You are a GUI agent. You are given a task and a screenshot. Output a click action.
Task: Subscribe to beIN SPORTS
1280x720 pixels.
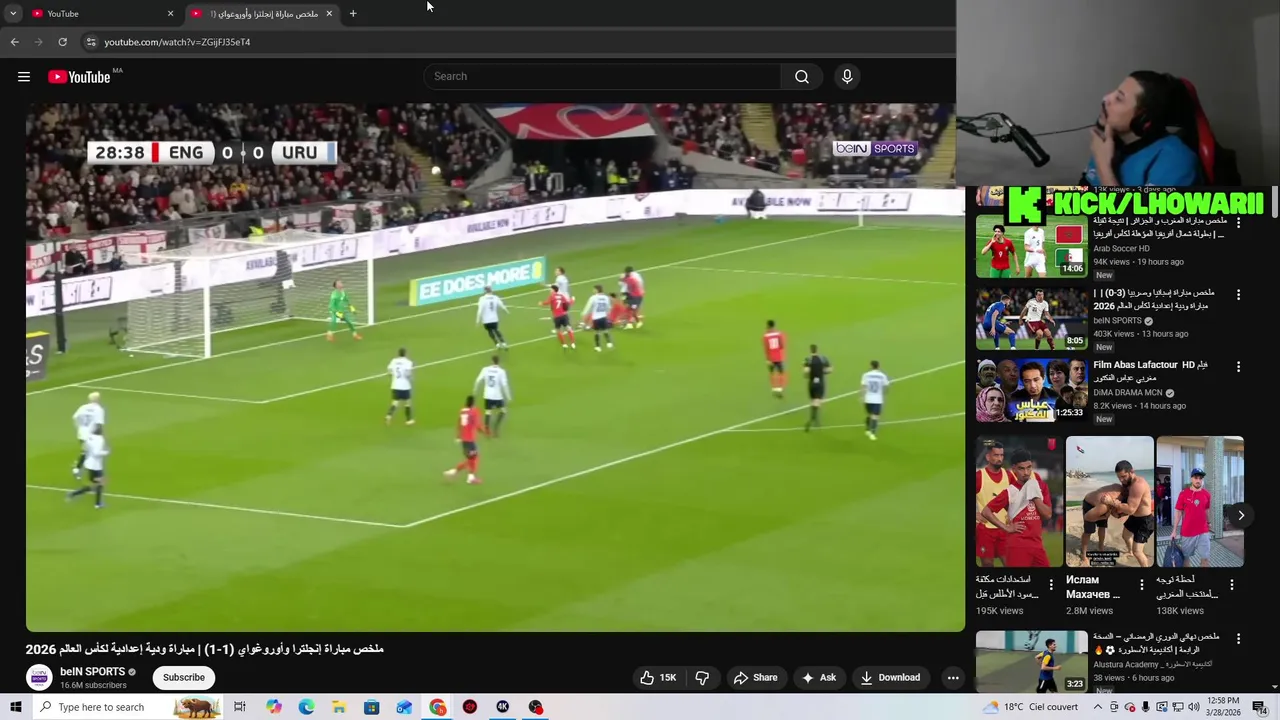[184, 677]
